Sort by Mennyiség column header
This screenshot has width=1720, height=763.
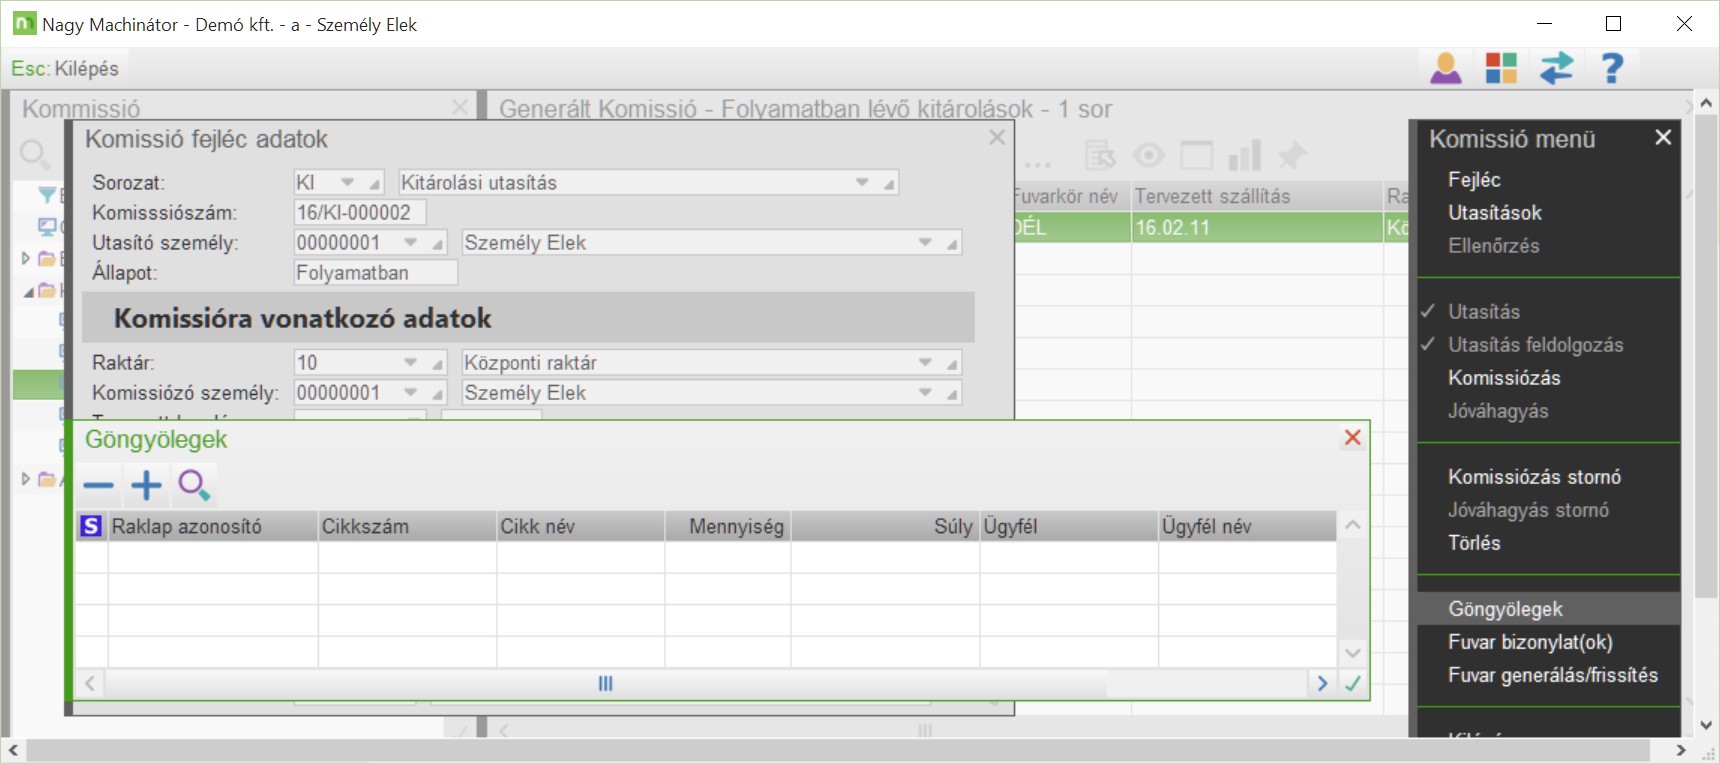pyautogui.click(x=728, y=526)
